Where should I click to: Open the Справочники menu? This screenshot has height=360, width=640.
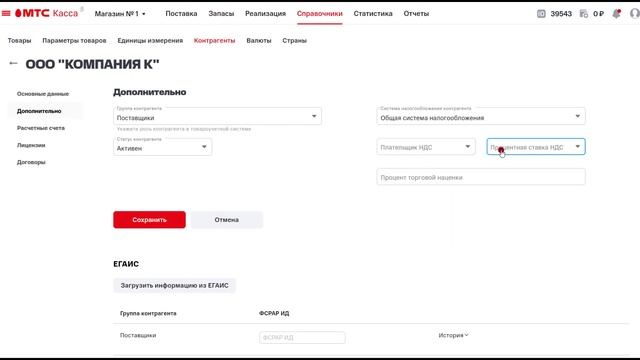click(320, 13)
